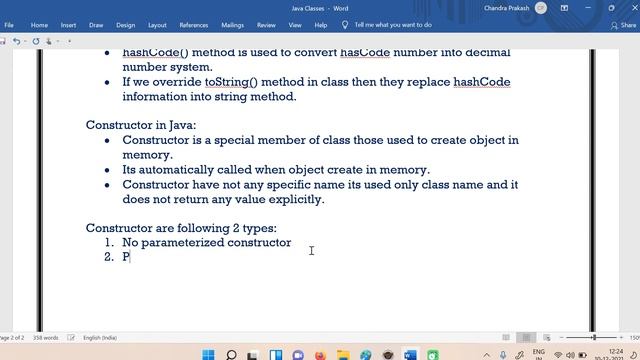This screenshot has width=640, height=360.
Task: Switch to the Mailings ribbon tab
Action: tap(232, 25)
